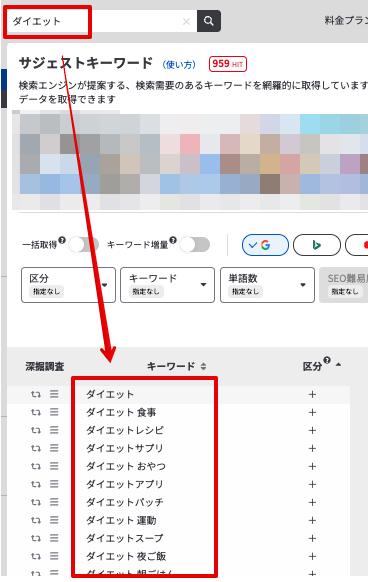Select the Google search engine button
The height and width of the screenshot is (582, 368).
tap(265, 245)
